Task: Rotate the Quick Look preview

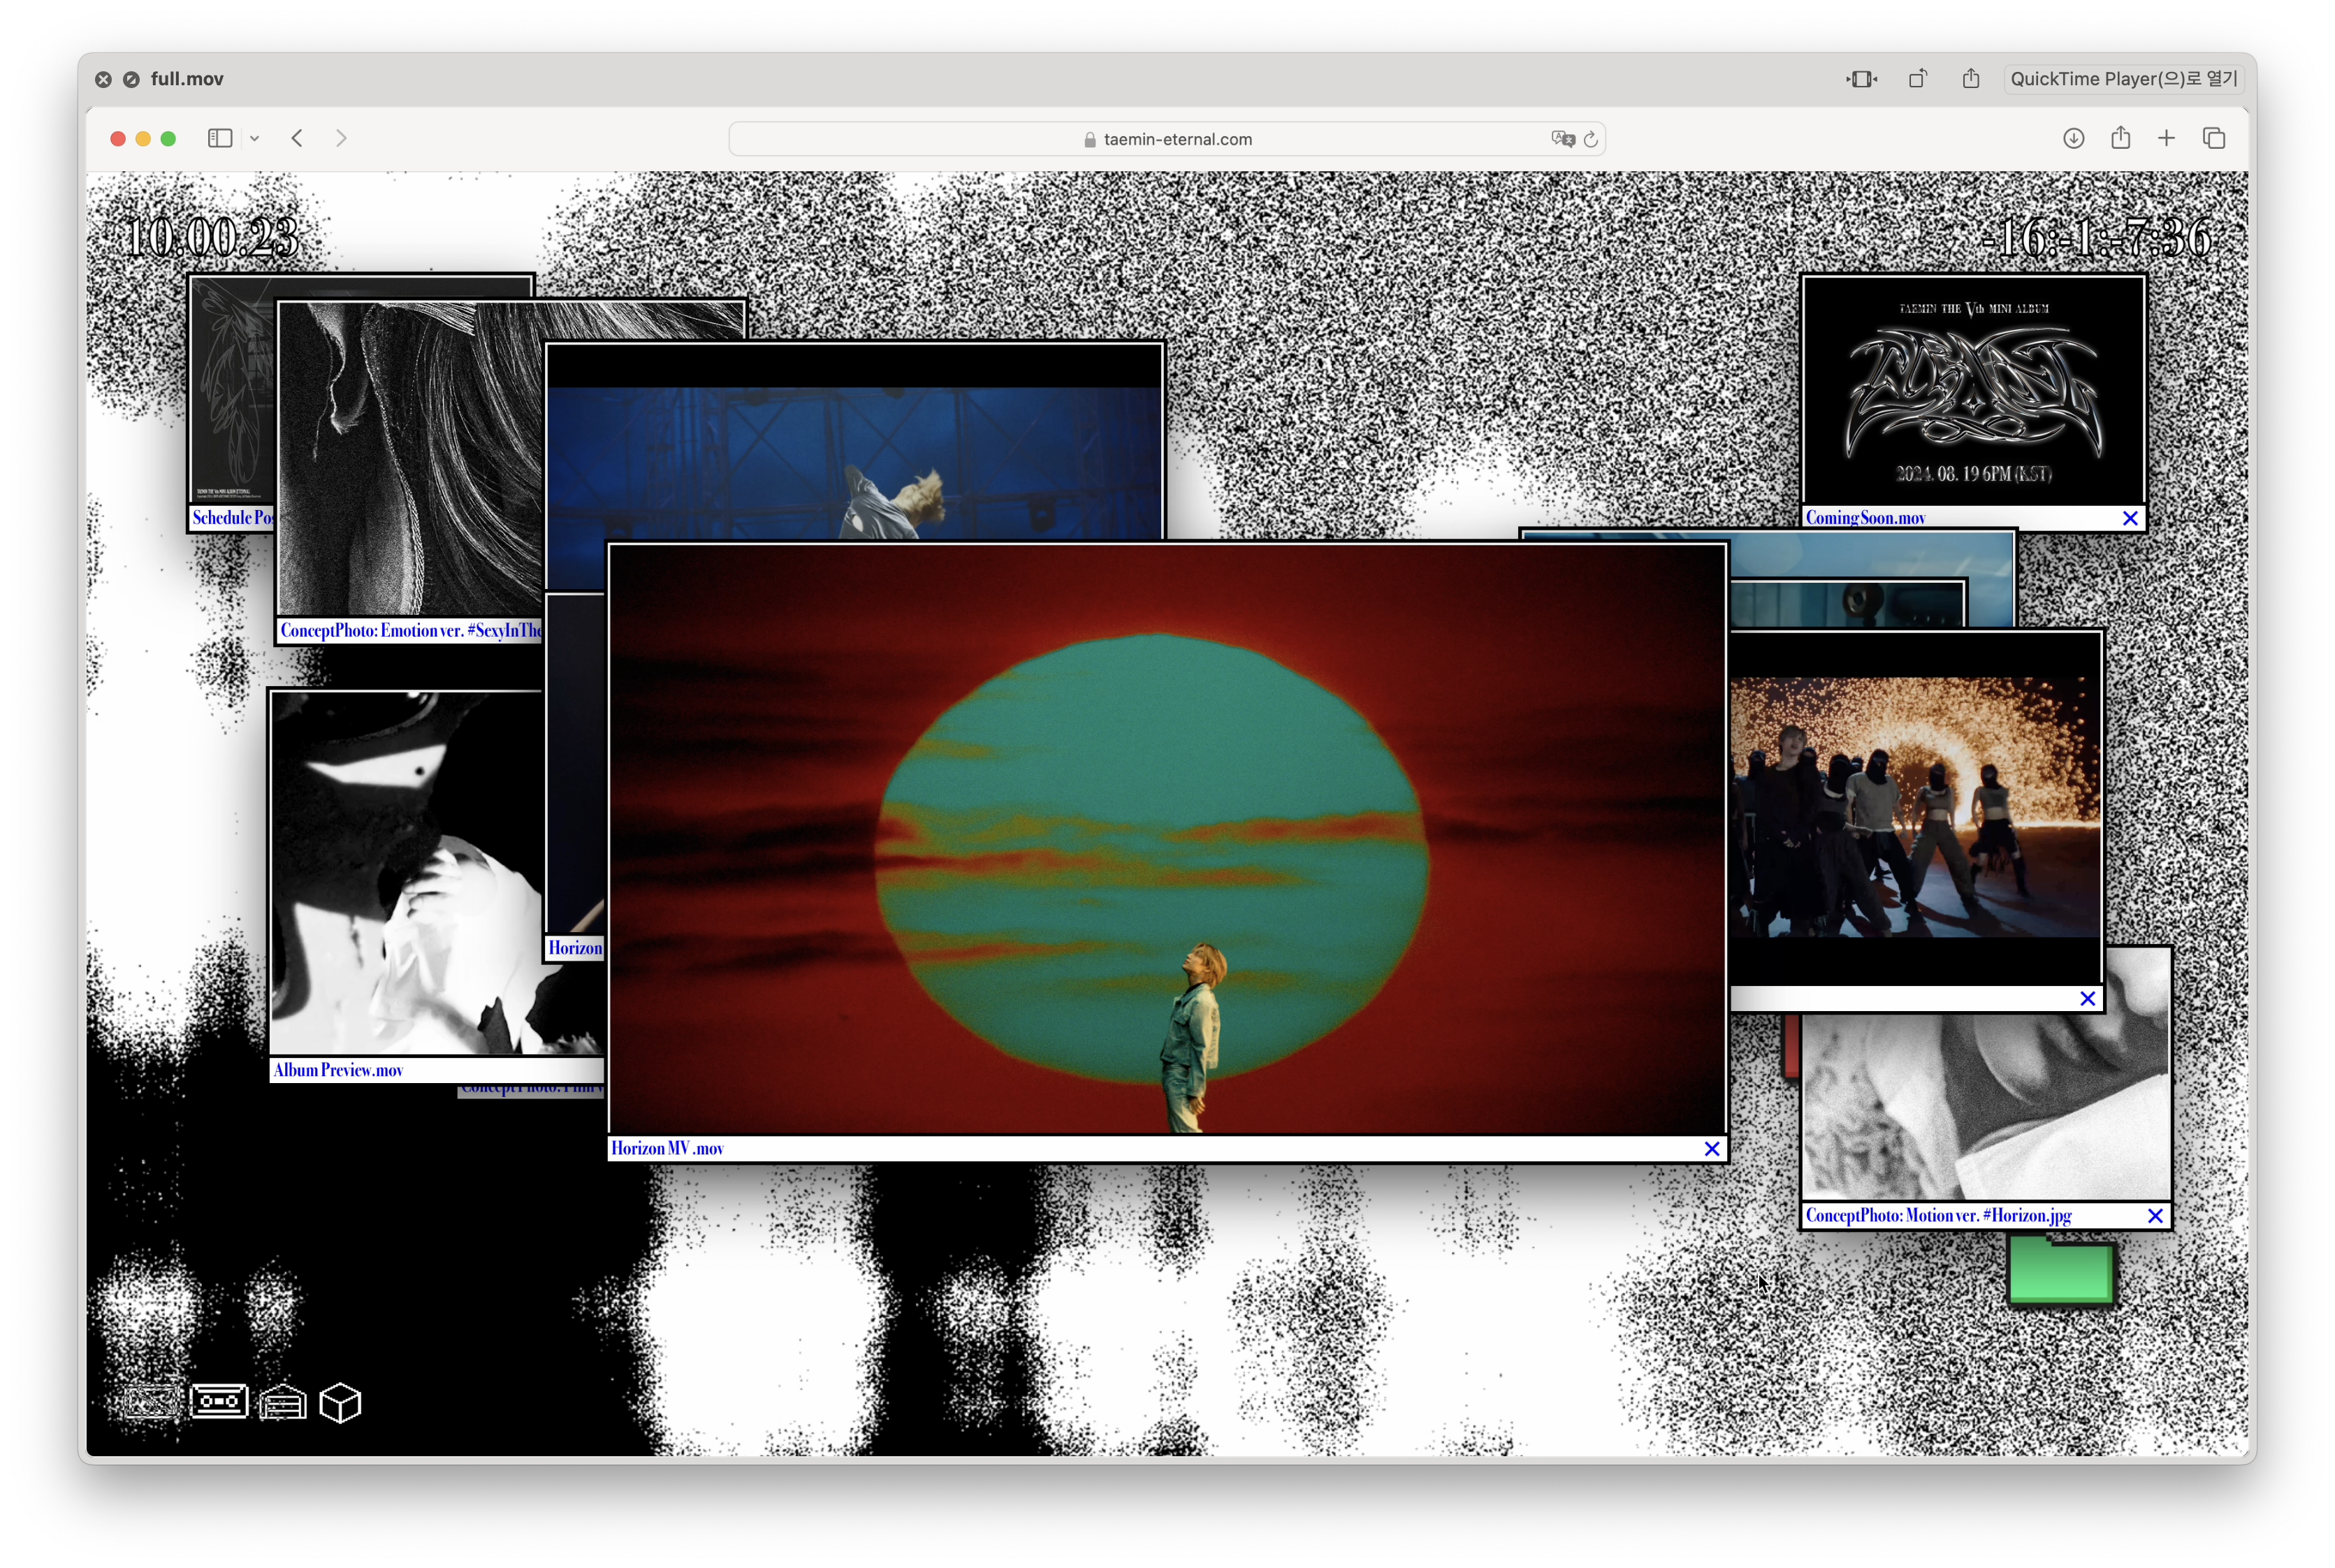Action: tap(1917, 79)
